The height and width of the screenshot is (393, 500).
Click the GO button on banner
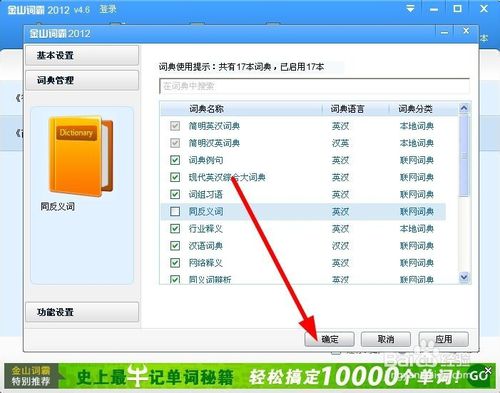click(479, 376)
